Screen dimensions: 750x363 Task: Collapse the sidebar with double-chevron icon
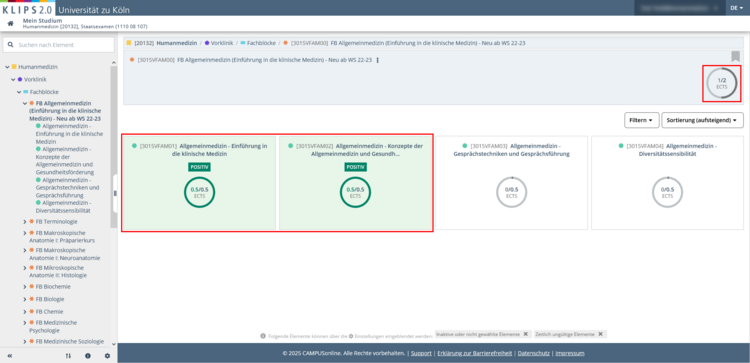click(10, 356)
